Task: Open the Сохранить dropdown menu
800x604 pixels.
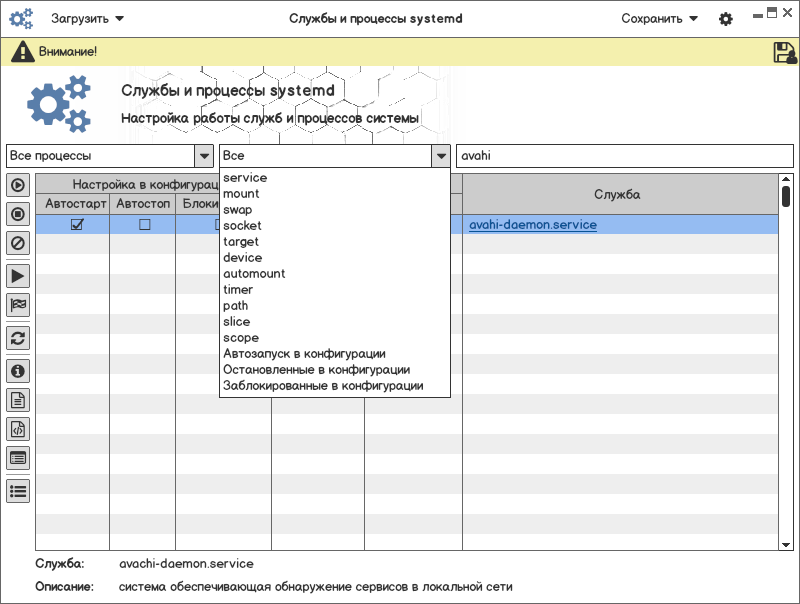Action: point(659,19)
